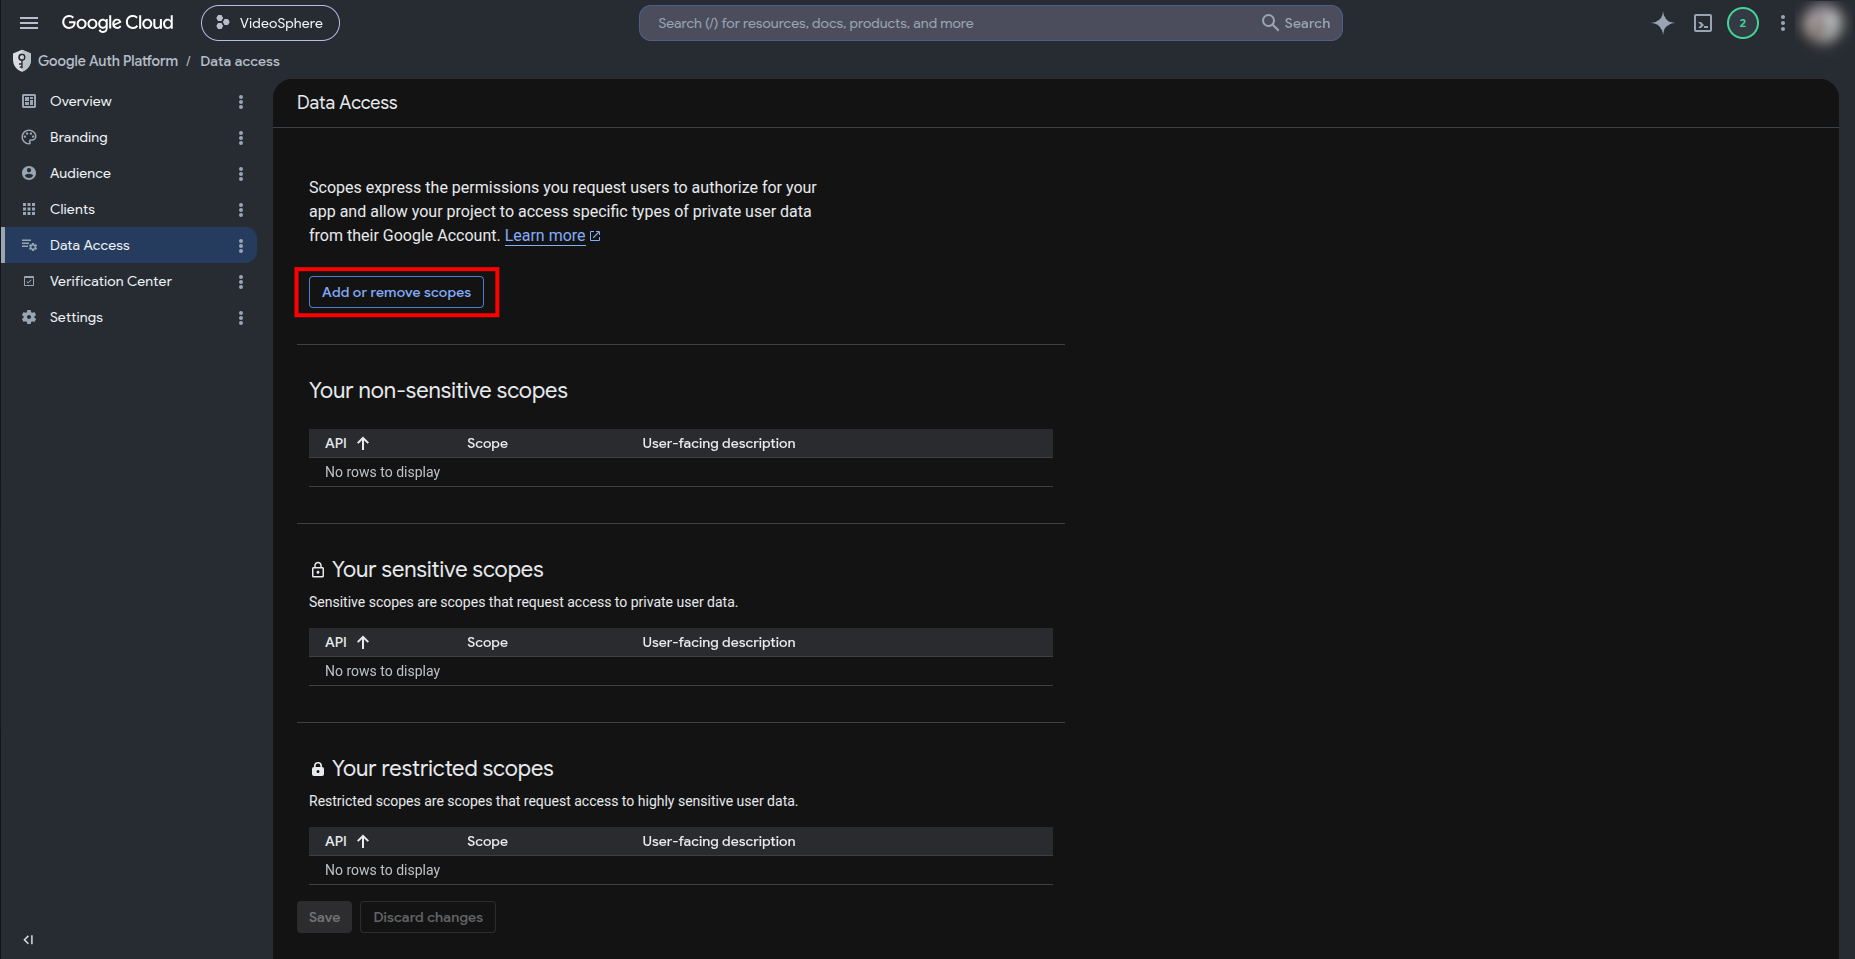This screenshot has width=1855, height=959.
Task: Click Add or remove scopes button
Action: point(396,292)
